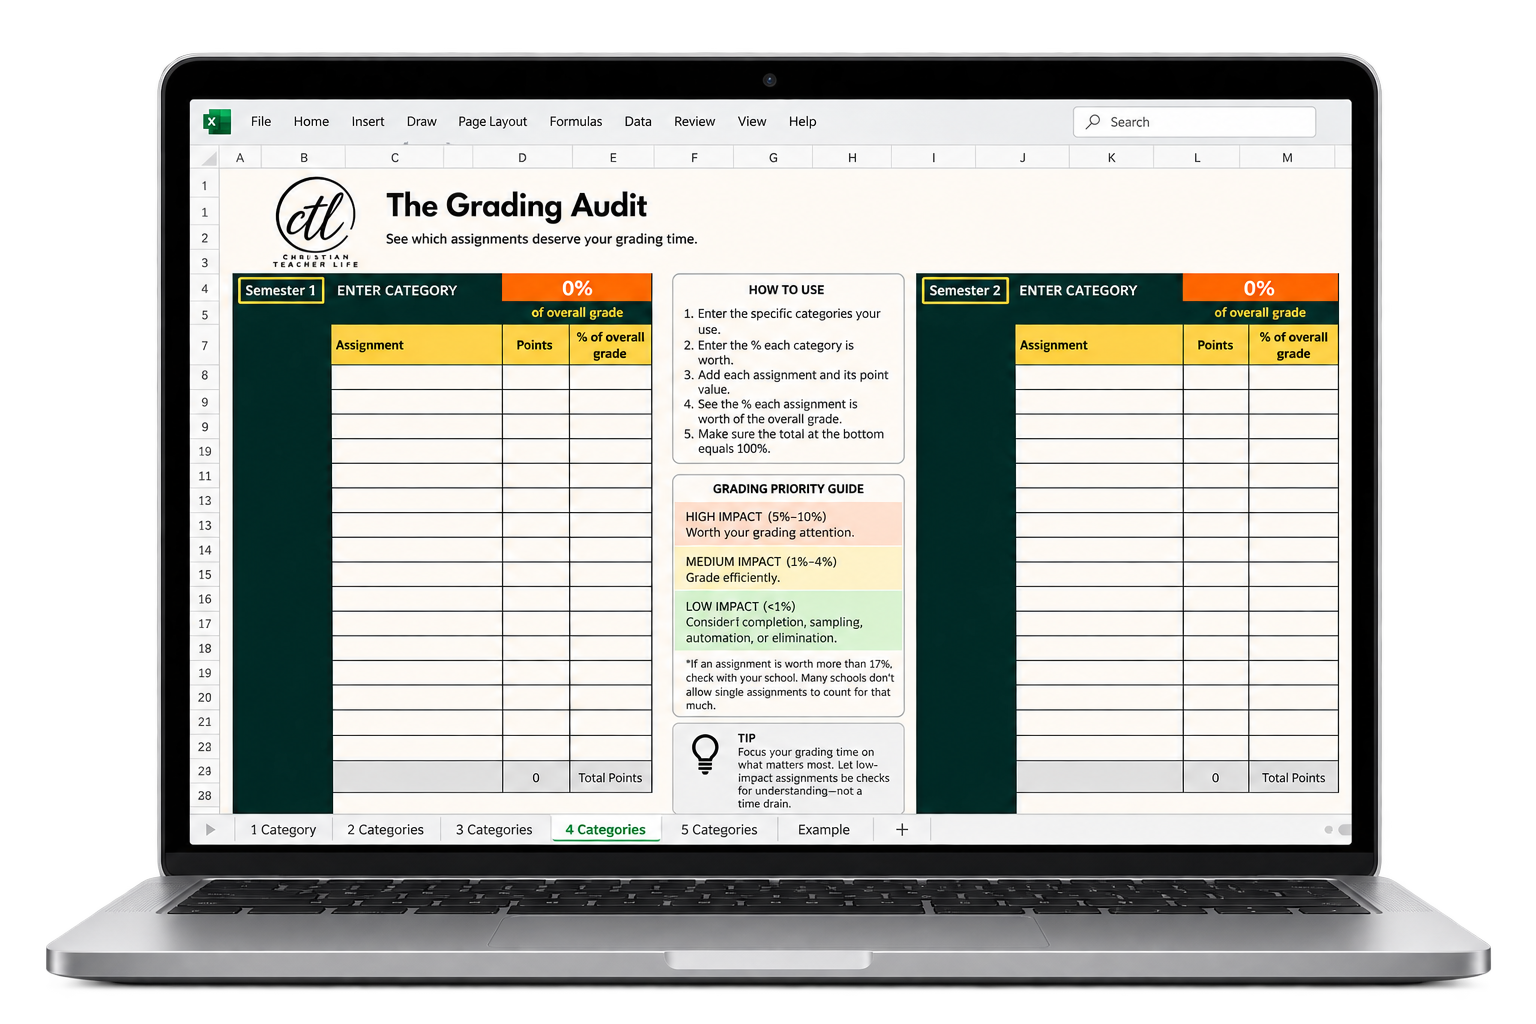1536x1024 pixels.
Task: Click the Search input field
Action: pyautogui.click(x=1195, y=122)
